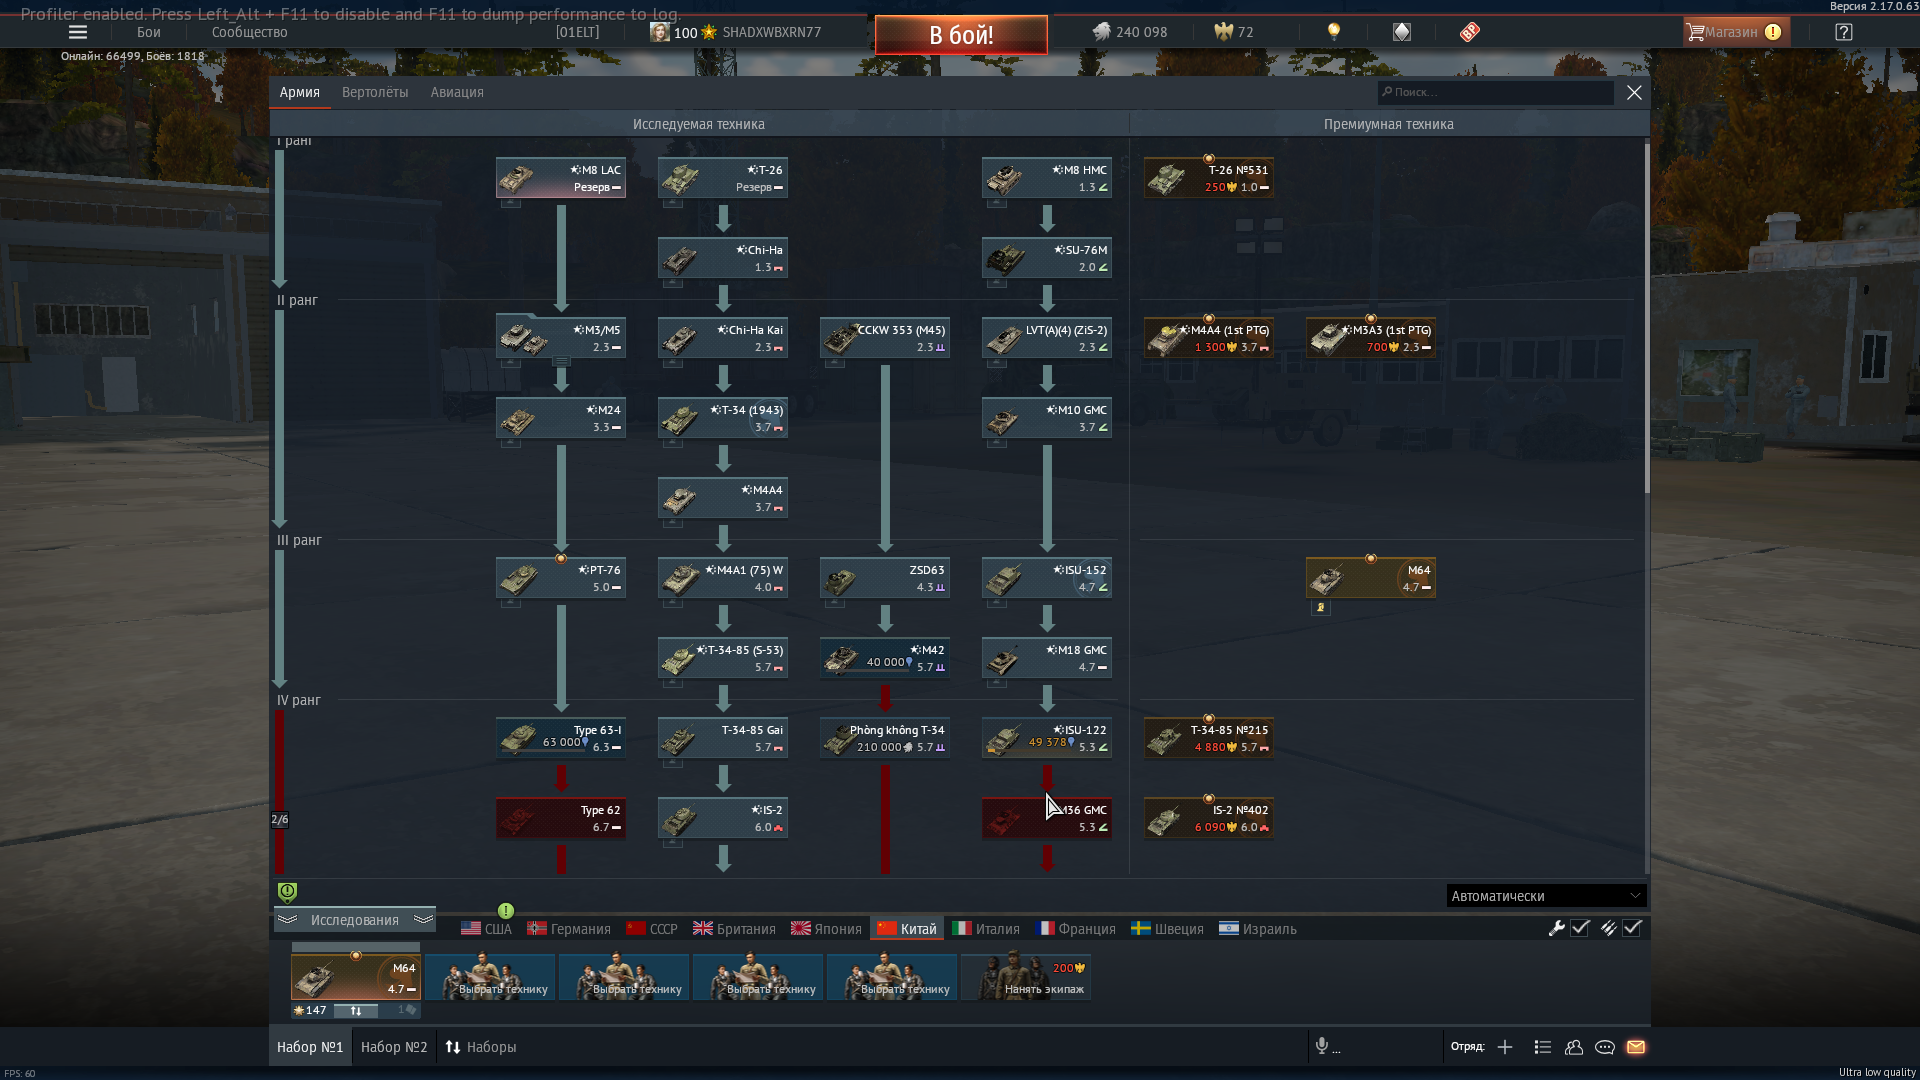
Task: Select the CCKW 353 (M45) vehicle
Action: click(885, 338)
